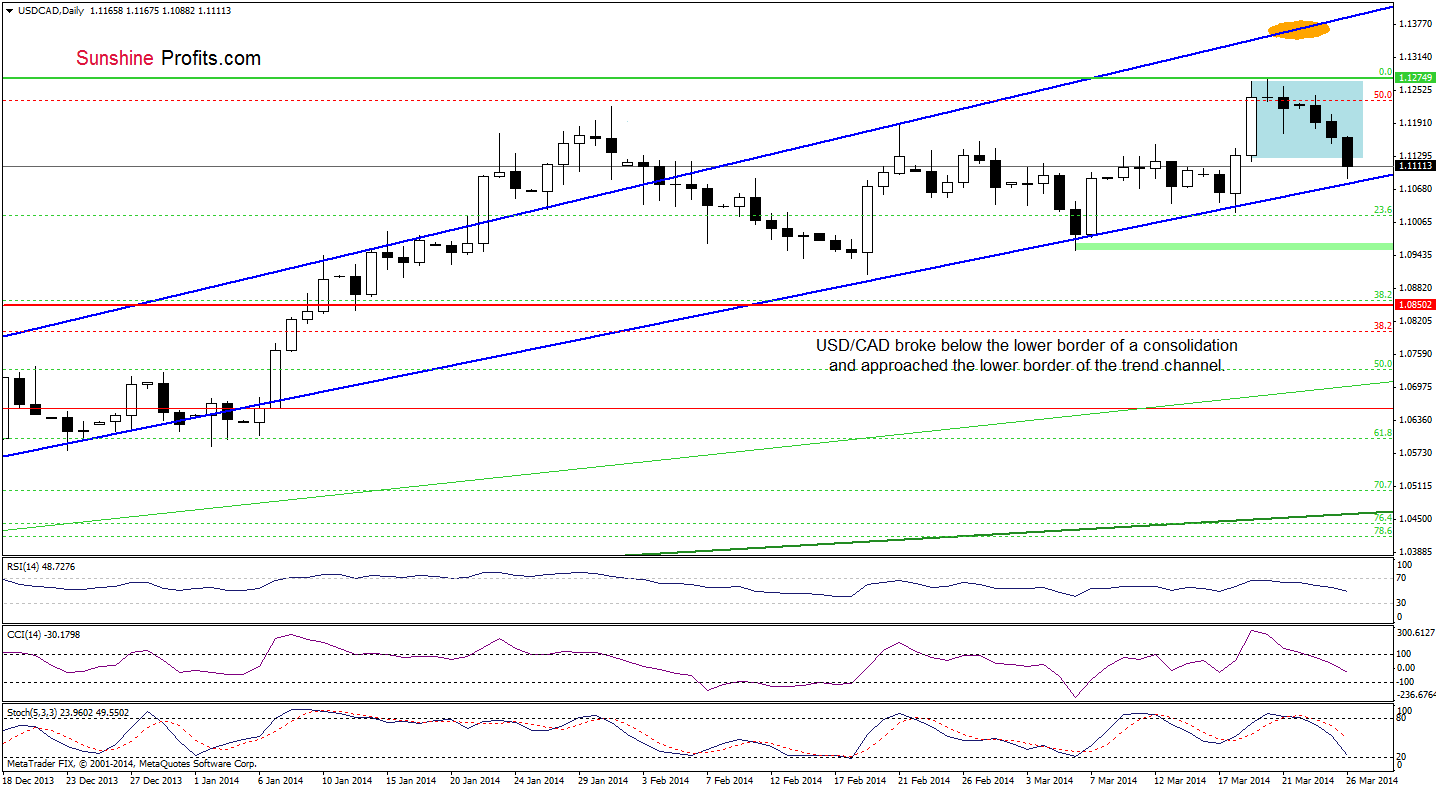Image resolution: width=1436 pixels, height=789 pixels.
Task: Click the 1.08820 price axis label
Action: 1414,288
